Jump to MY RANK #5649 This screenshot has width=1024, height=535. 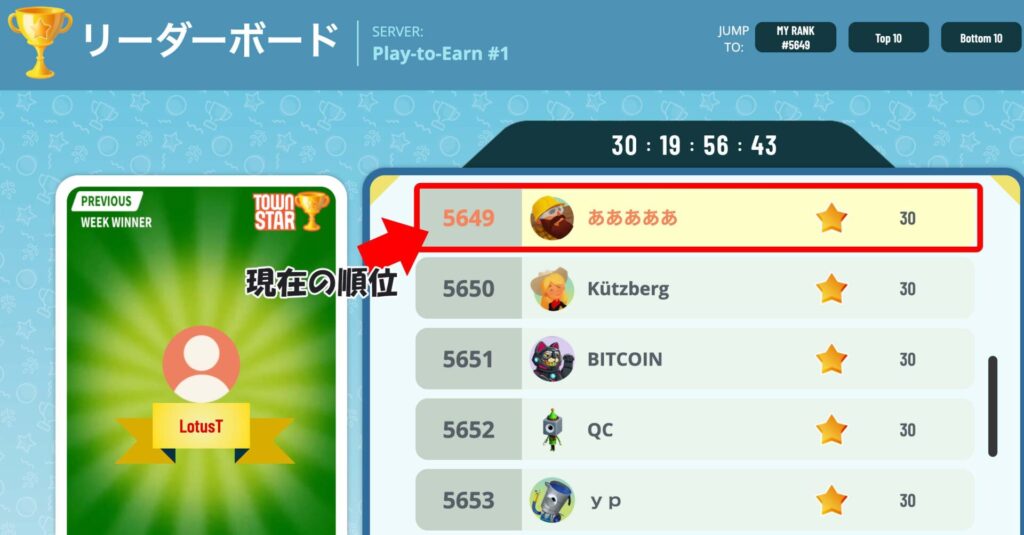tap(795, 37)
